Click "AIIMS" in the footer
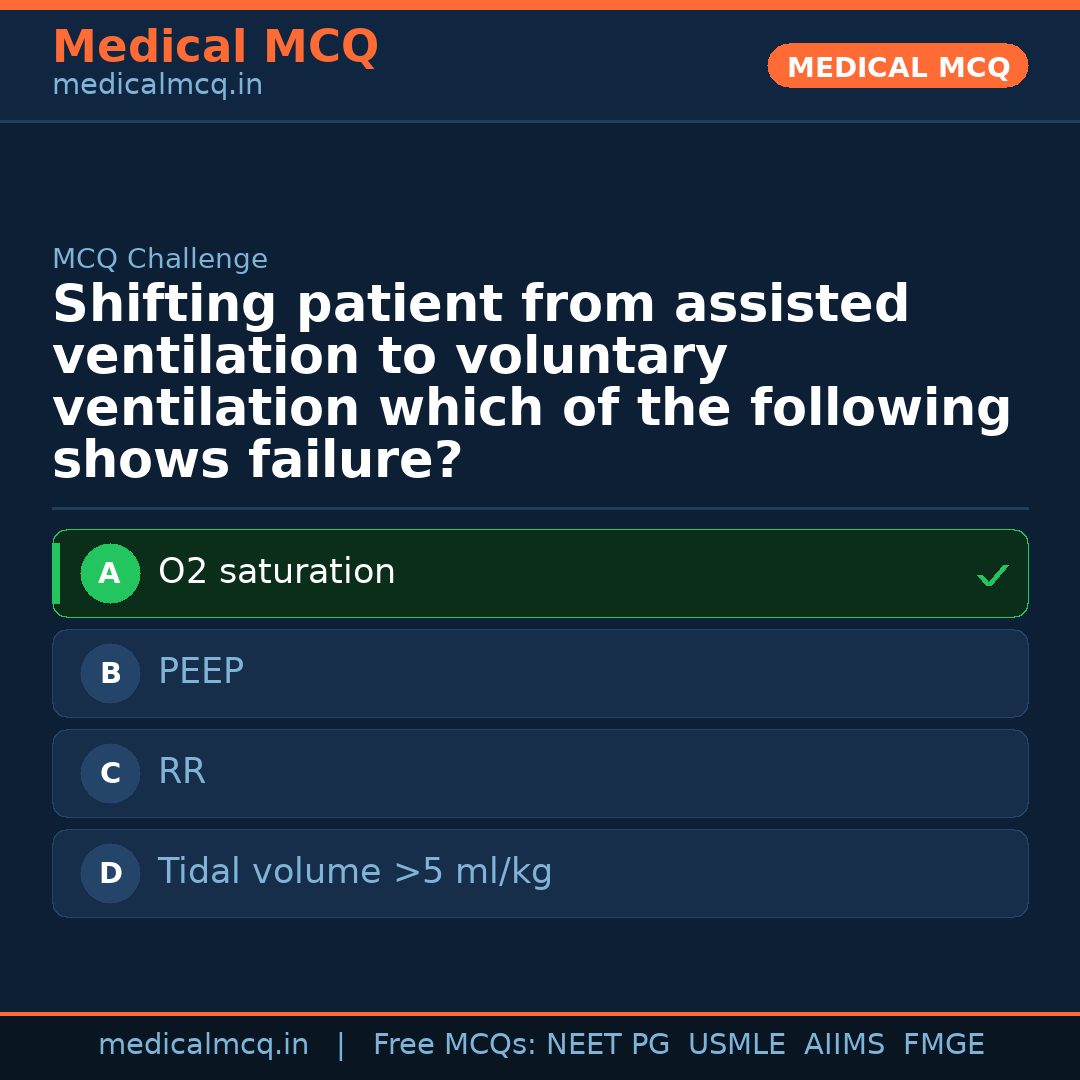This screenshot has height=1080, width=1080. pyautogui.click(x=844, y=1045)
